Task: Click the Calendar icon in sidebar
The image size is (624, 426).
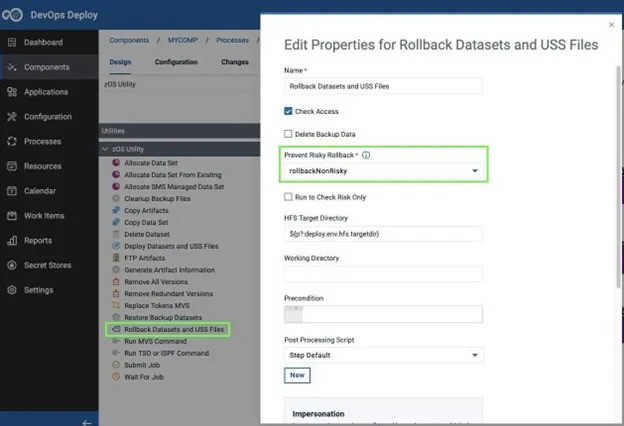Action: click(x=11, y=191)
